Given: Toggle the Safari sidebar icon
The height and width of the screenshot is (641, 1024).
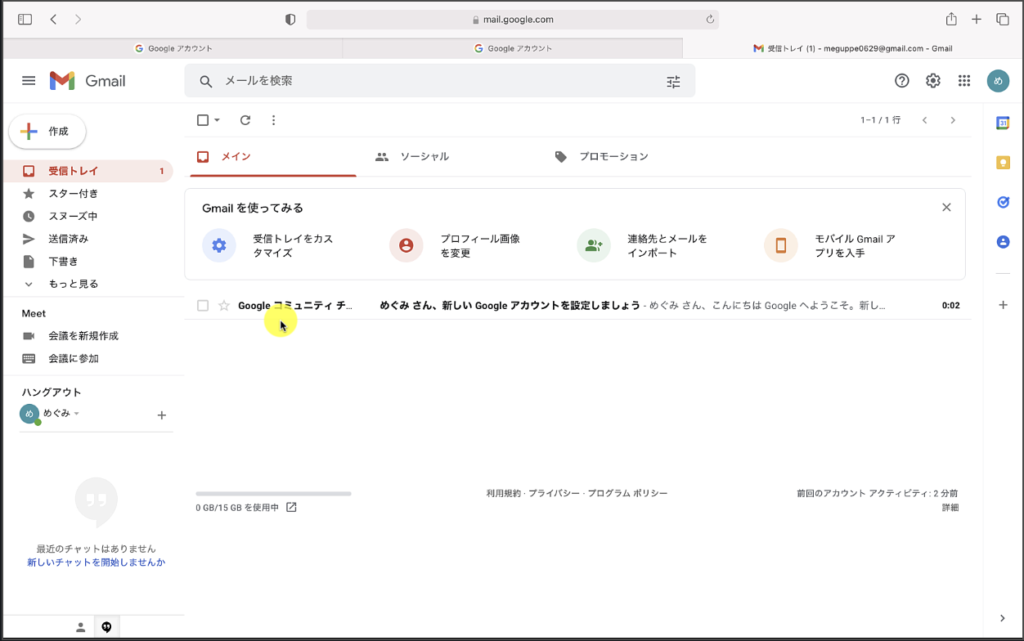Looking at the screenshot, I should (25, 20).
